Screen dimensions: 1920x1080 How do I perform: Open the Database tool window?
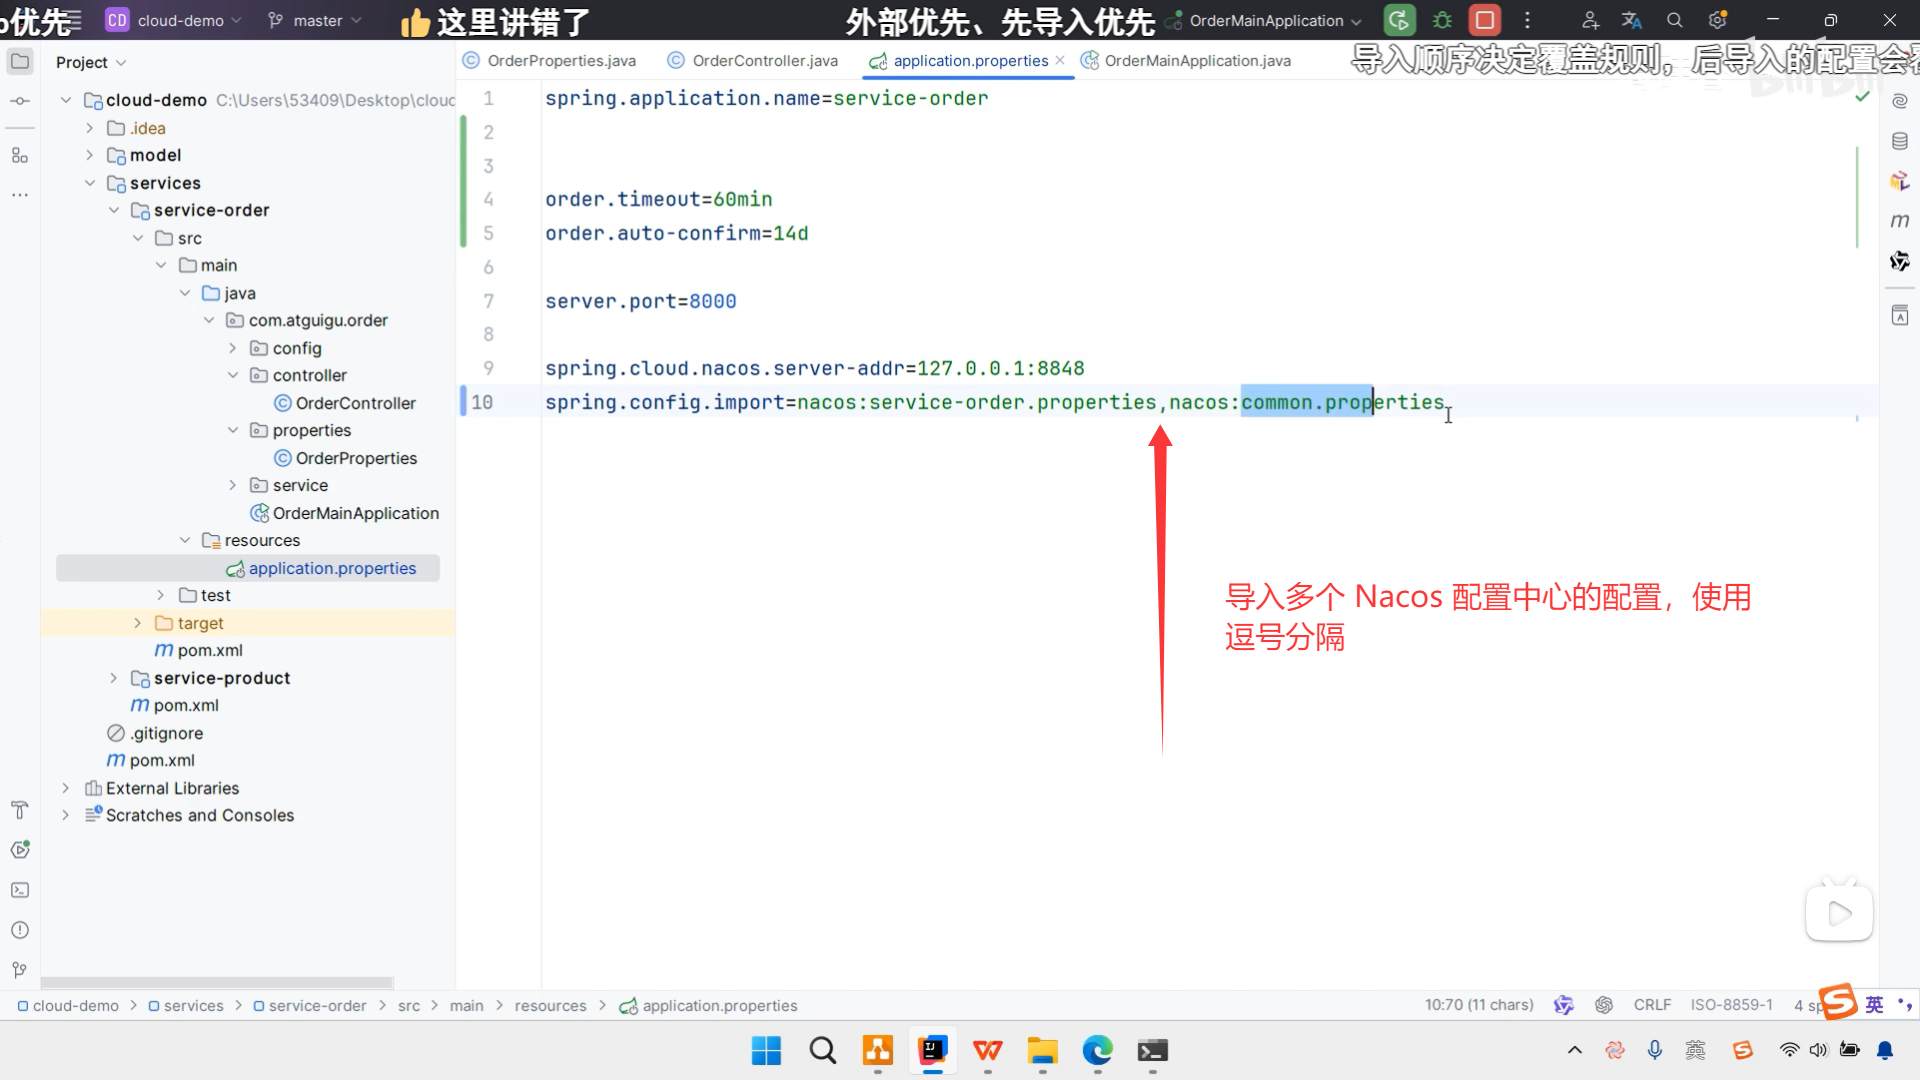click(x=1901, y=141)
